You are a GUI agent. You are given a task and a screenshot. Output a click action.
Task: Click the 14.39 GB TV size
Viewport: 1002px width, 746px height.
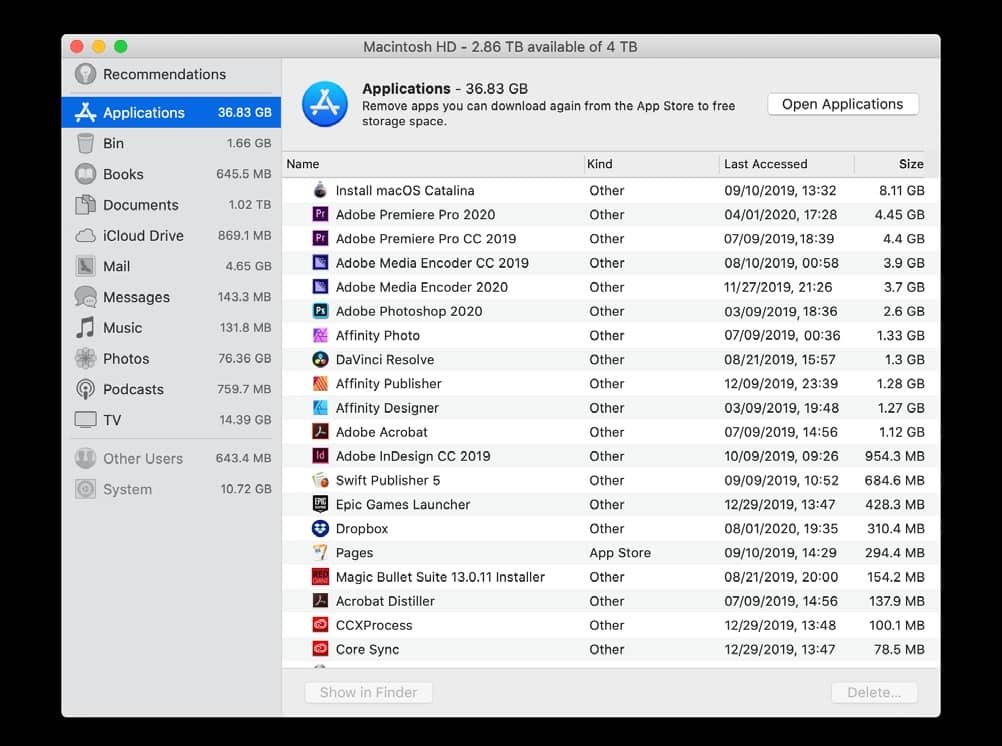pos(245,420)
